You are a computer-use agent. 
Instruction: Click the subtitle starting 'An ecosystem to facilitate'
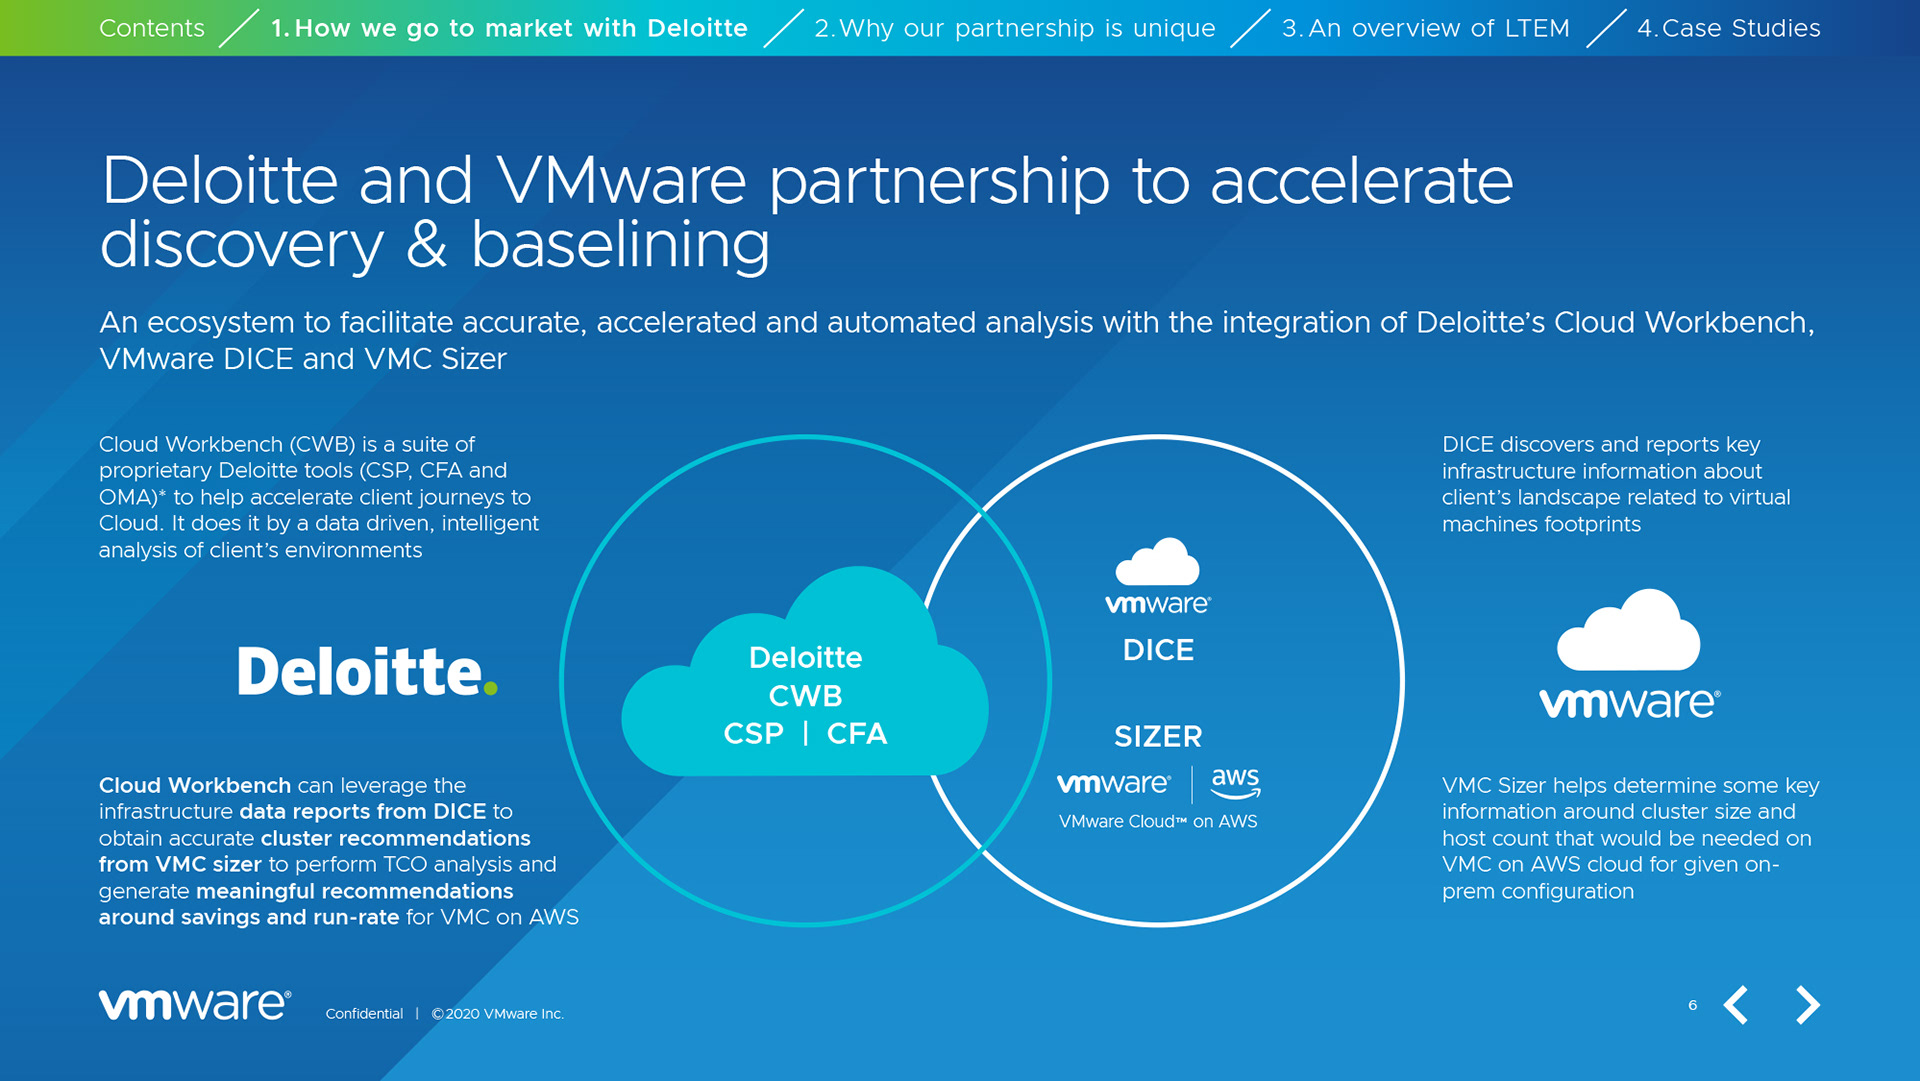957,340
